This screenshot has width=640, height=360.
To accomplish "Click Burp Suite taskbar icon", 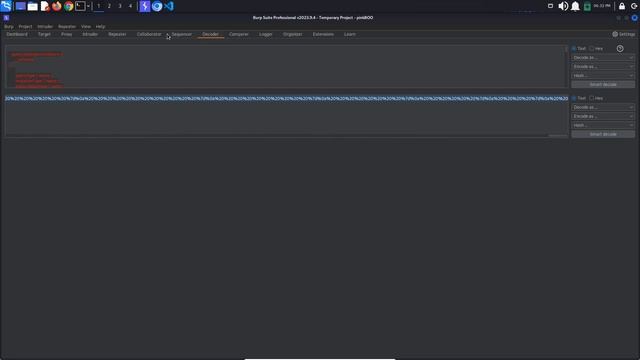I will pyautogui.click(x=145, y=6).
